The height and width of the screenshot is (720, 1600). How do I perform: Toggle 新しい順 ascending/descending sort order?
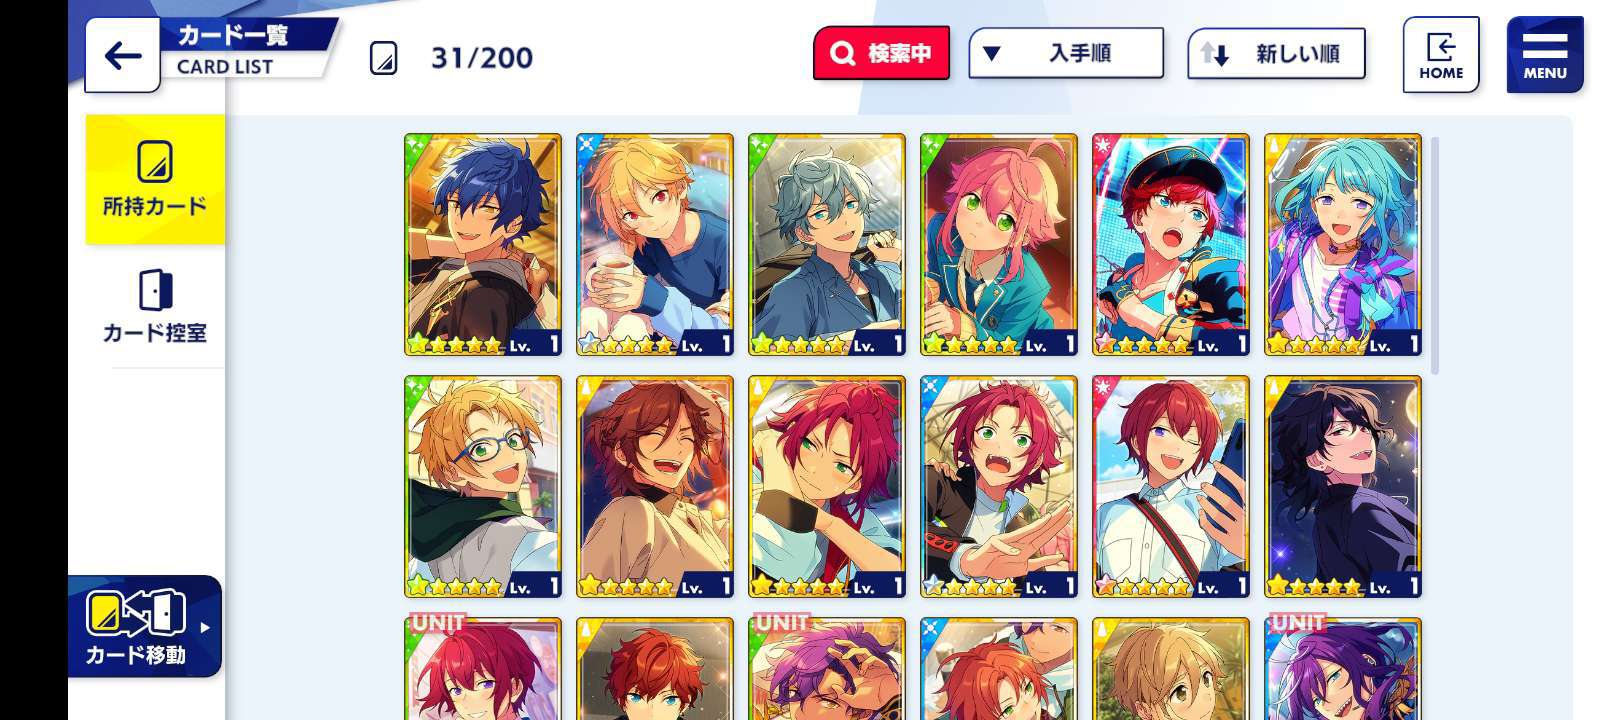(x=1276, y=54)
